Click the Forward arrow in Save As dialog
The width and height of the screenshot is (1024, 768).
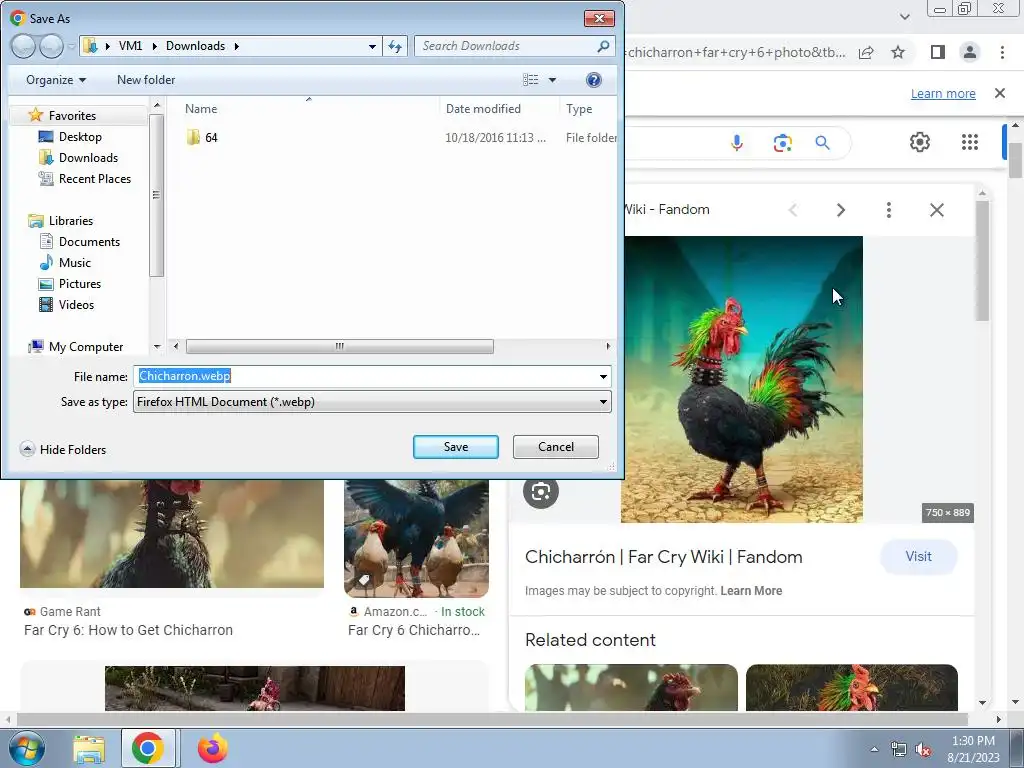[51, 46]
